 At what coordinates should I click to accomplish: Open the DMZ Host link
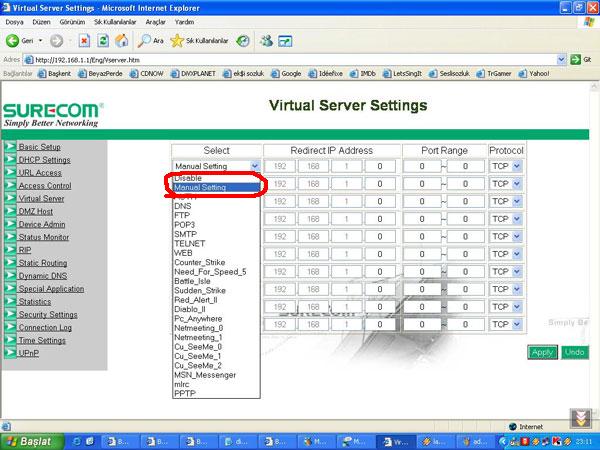(x=36, y=211)
